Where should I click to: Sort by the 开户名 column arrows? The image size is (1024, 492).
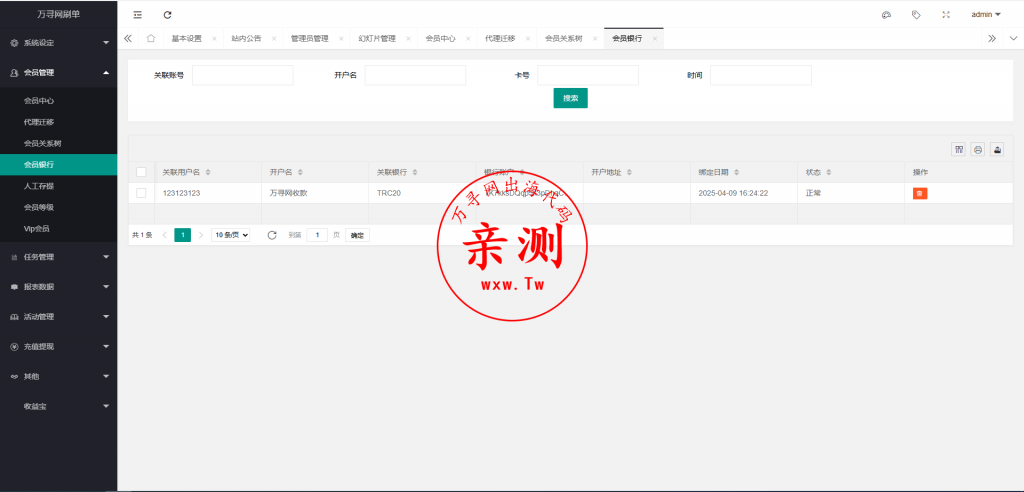(300, 172)
